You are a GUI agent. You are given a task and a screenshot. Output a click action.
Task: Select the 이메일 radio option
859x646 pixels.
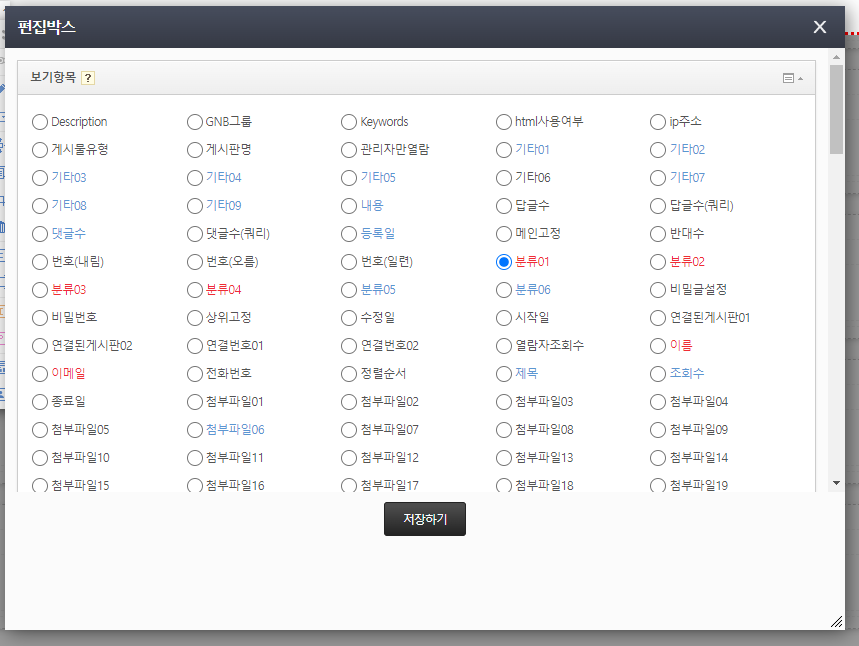click(40, 374)
